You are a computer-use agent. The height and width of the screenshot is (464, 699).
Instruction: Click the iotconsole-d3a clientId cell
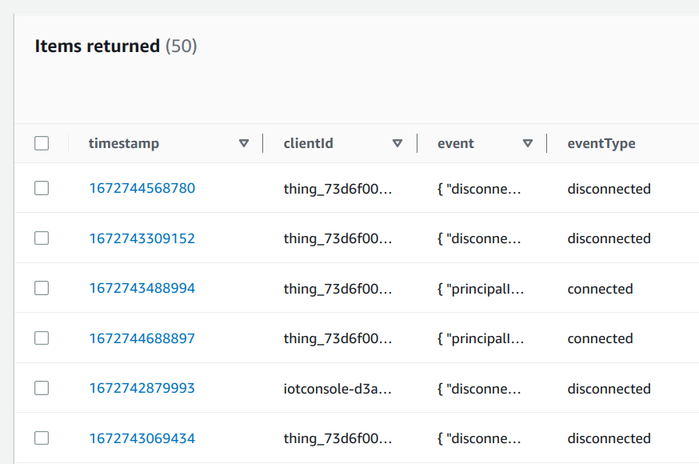point(337,388)
